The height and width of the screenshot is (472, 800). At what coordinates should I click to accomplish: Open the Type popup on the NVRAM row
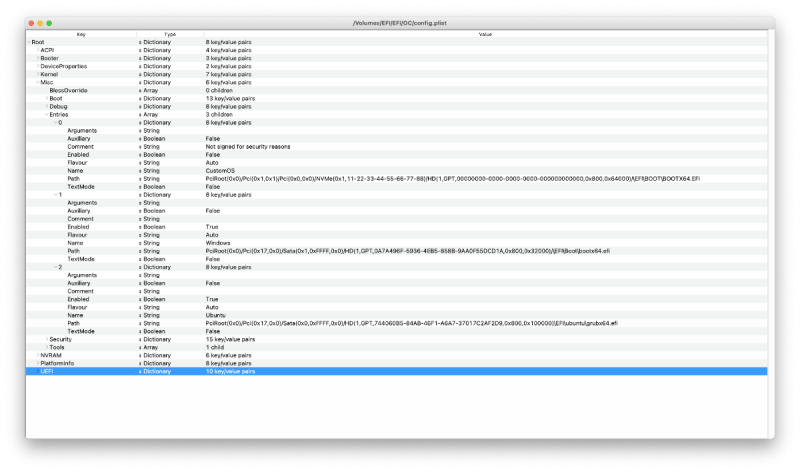pyautogui.click(x=140, y=356)
